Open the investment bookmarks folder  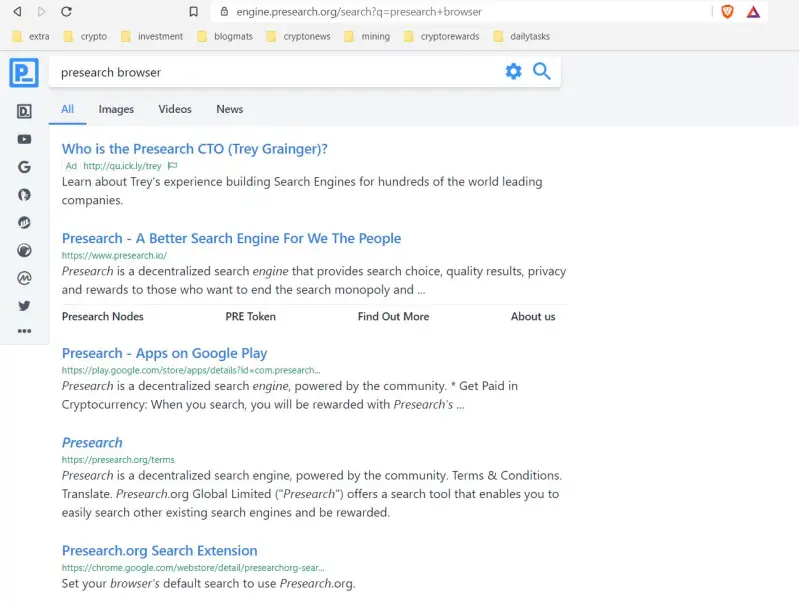[152, 36]
